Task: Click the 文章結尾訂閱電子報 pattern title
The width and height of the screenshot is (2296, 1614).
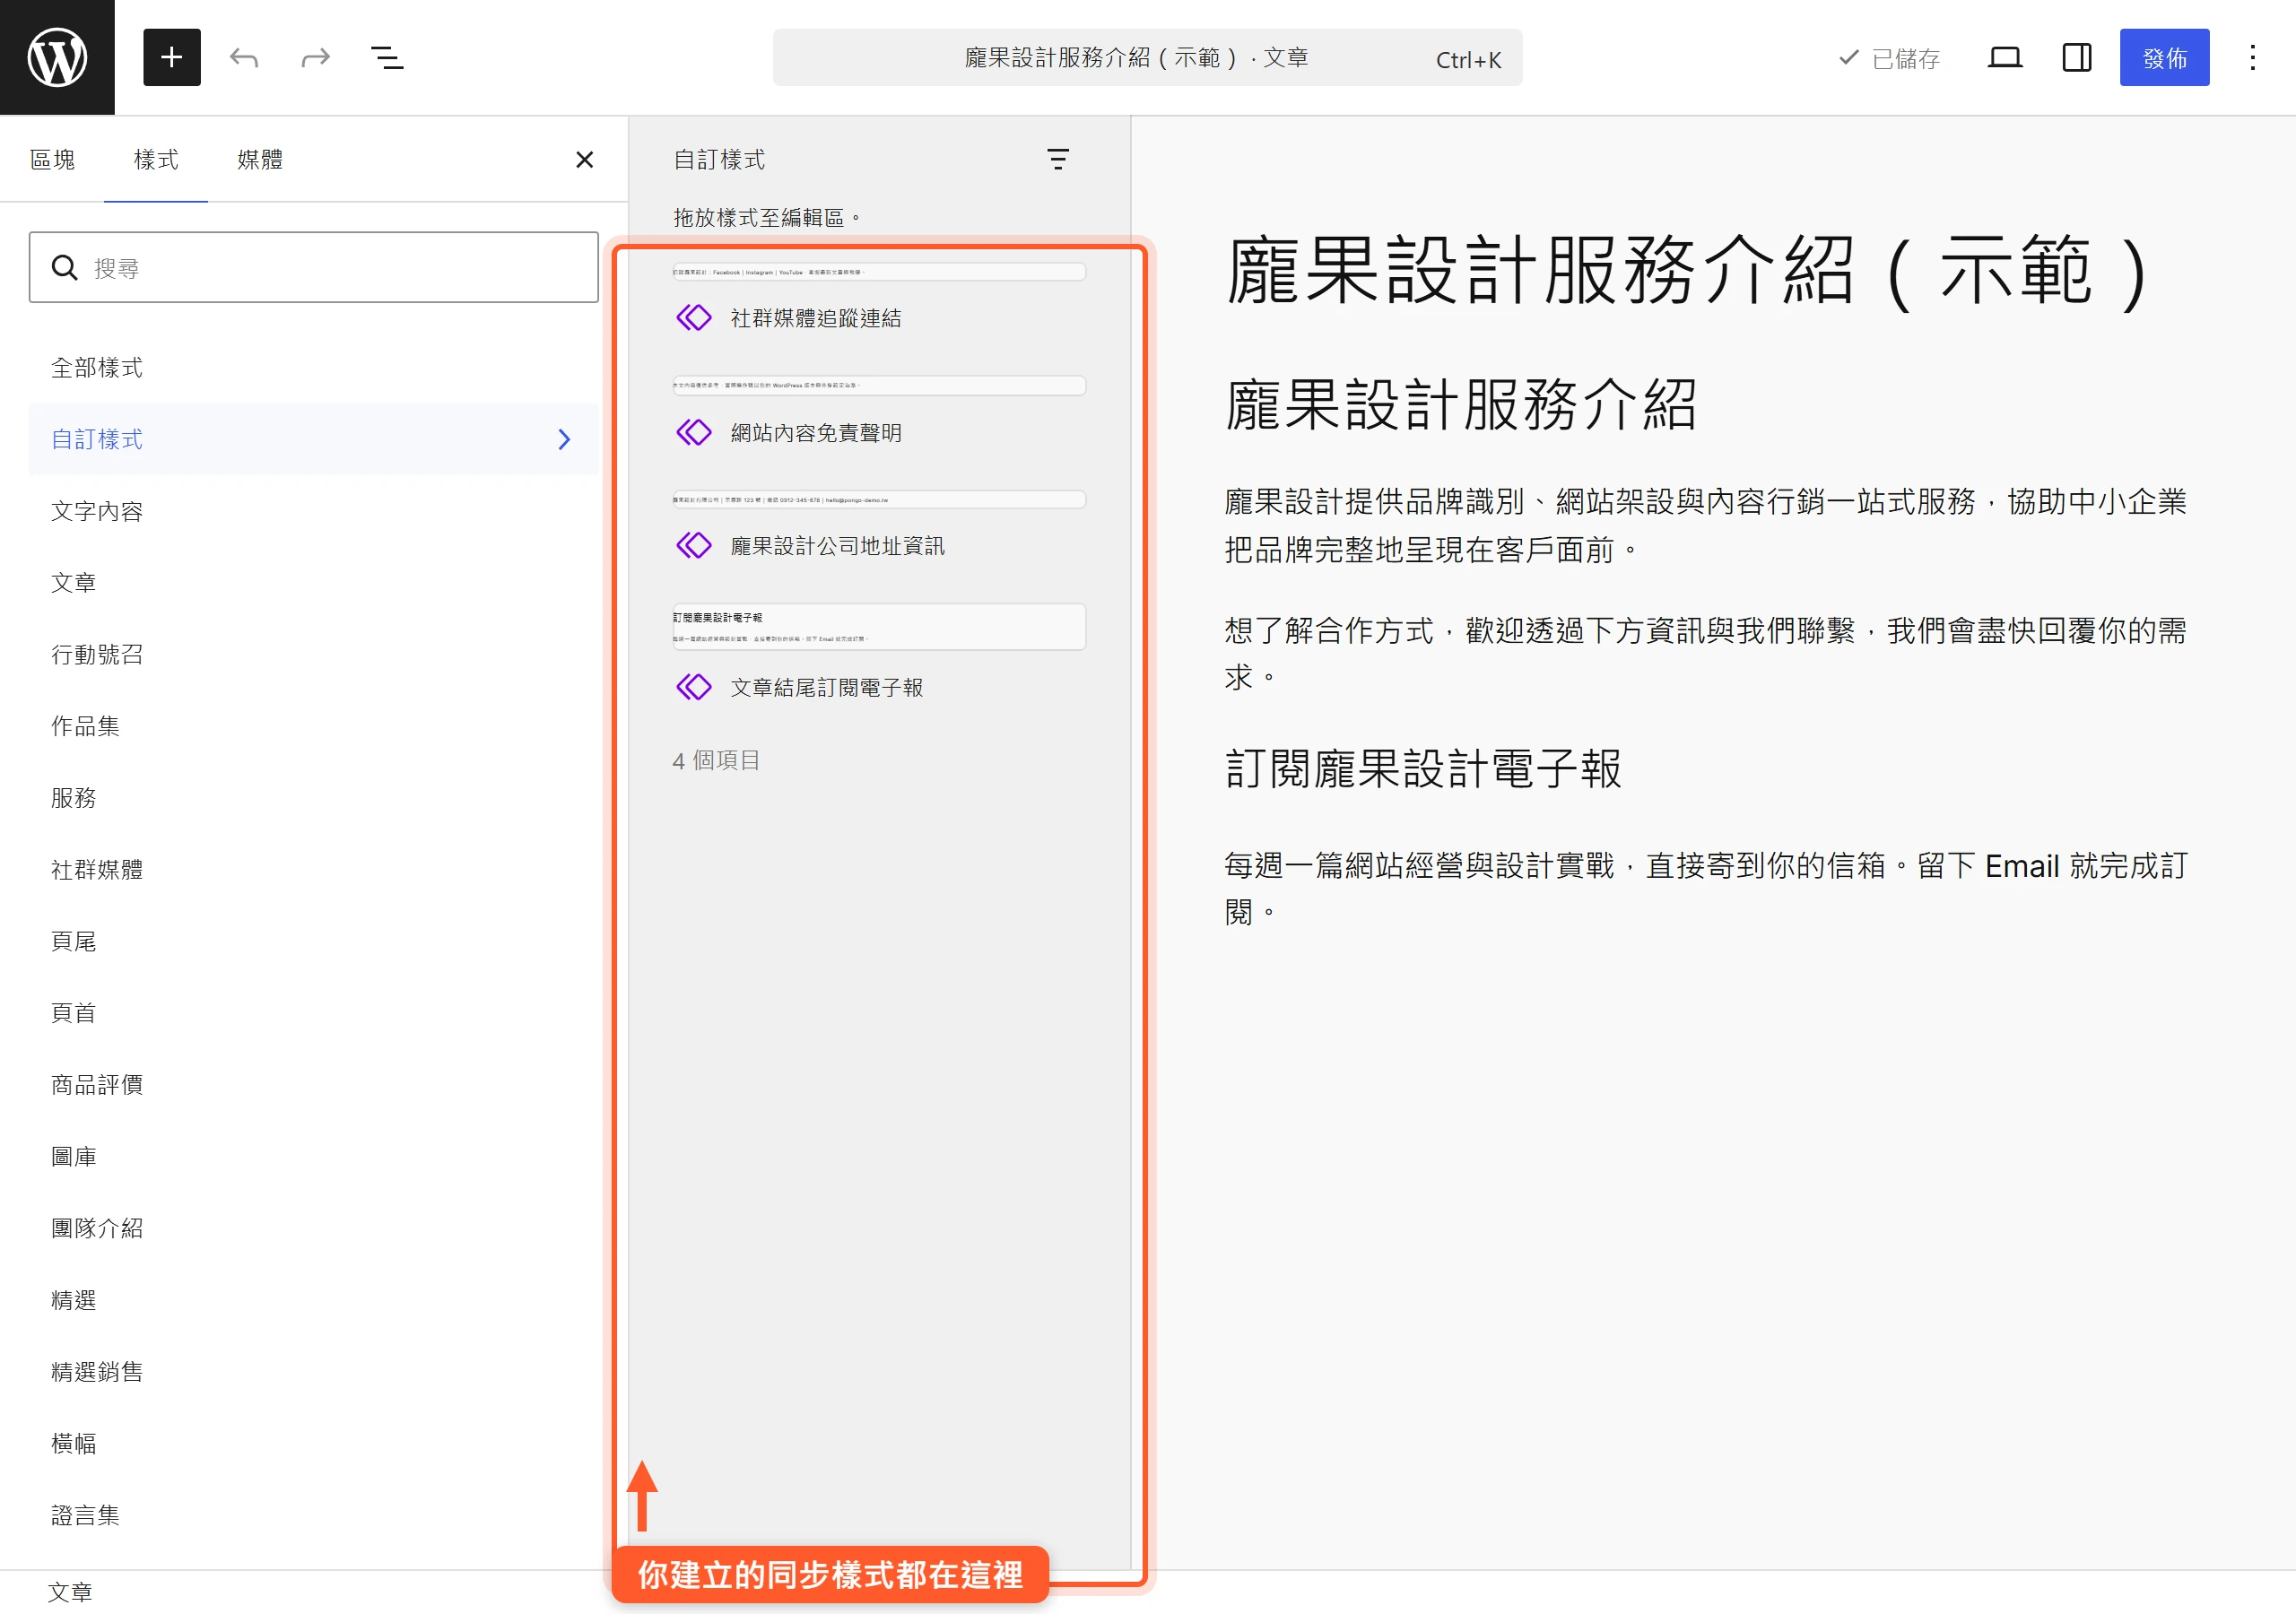Action: coord(827,687)
